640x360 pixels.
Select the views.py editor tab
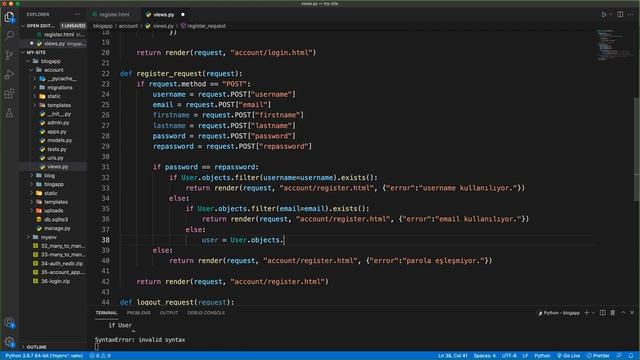point(164,14)
